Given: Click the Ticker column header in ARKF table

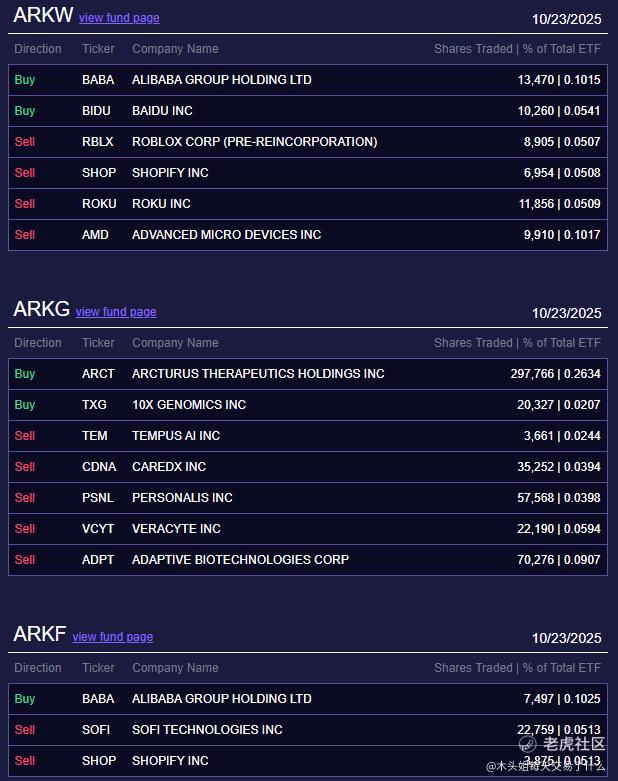Looking at the screenshot, I should click(98, 668).
